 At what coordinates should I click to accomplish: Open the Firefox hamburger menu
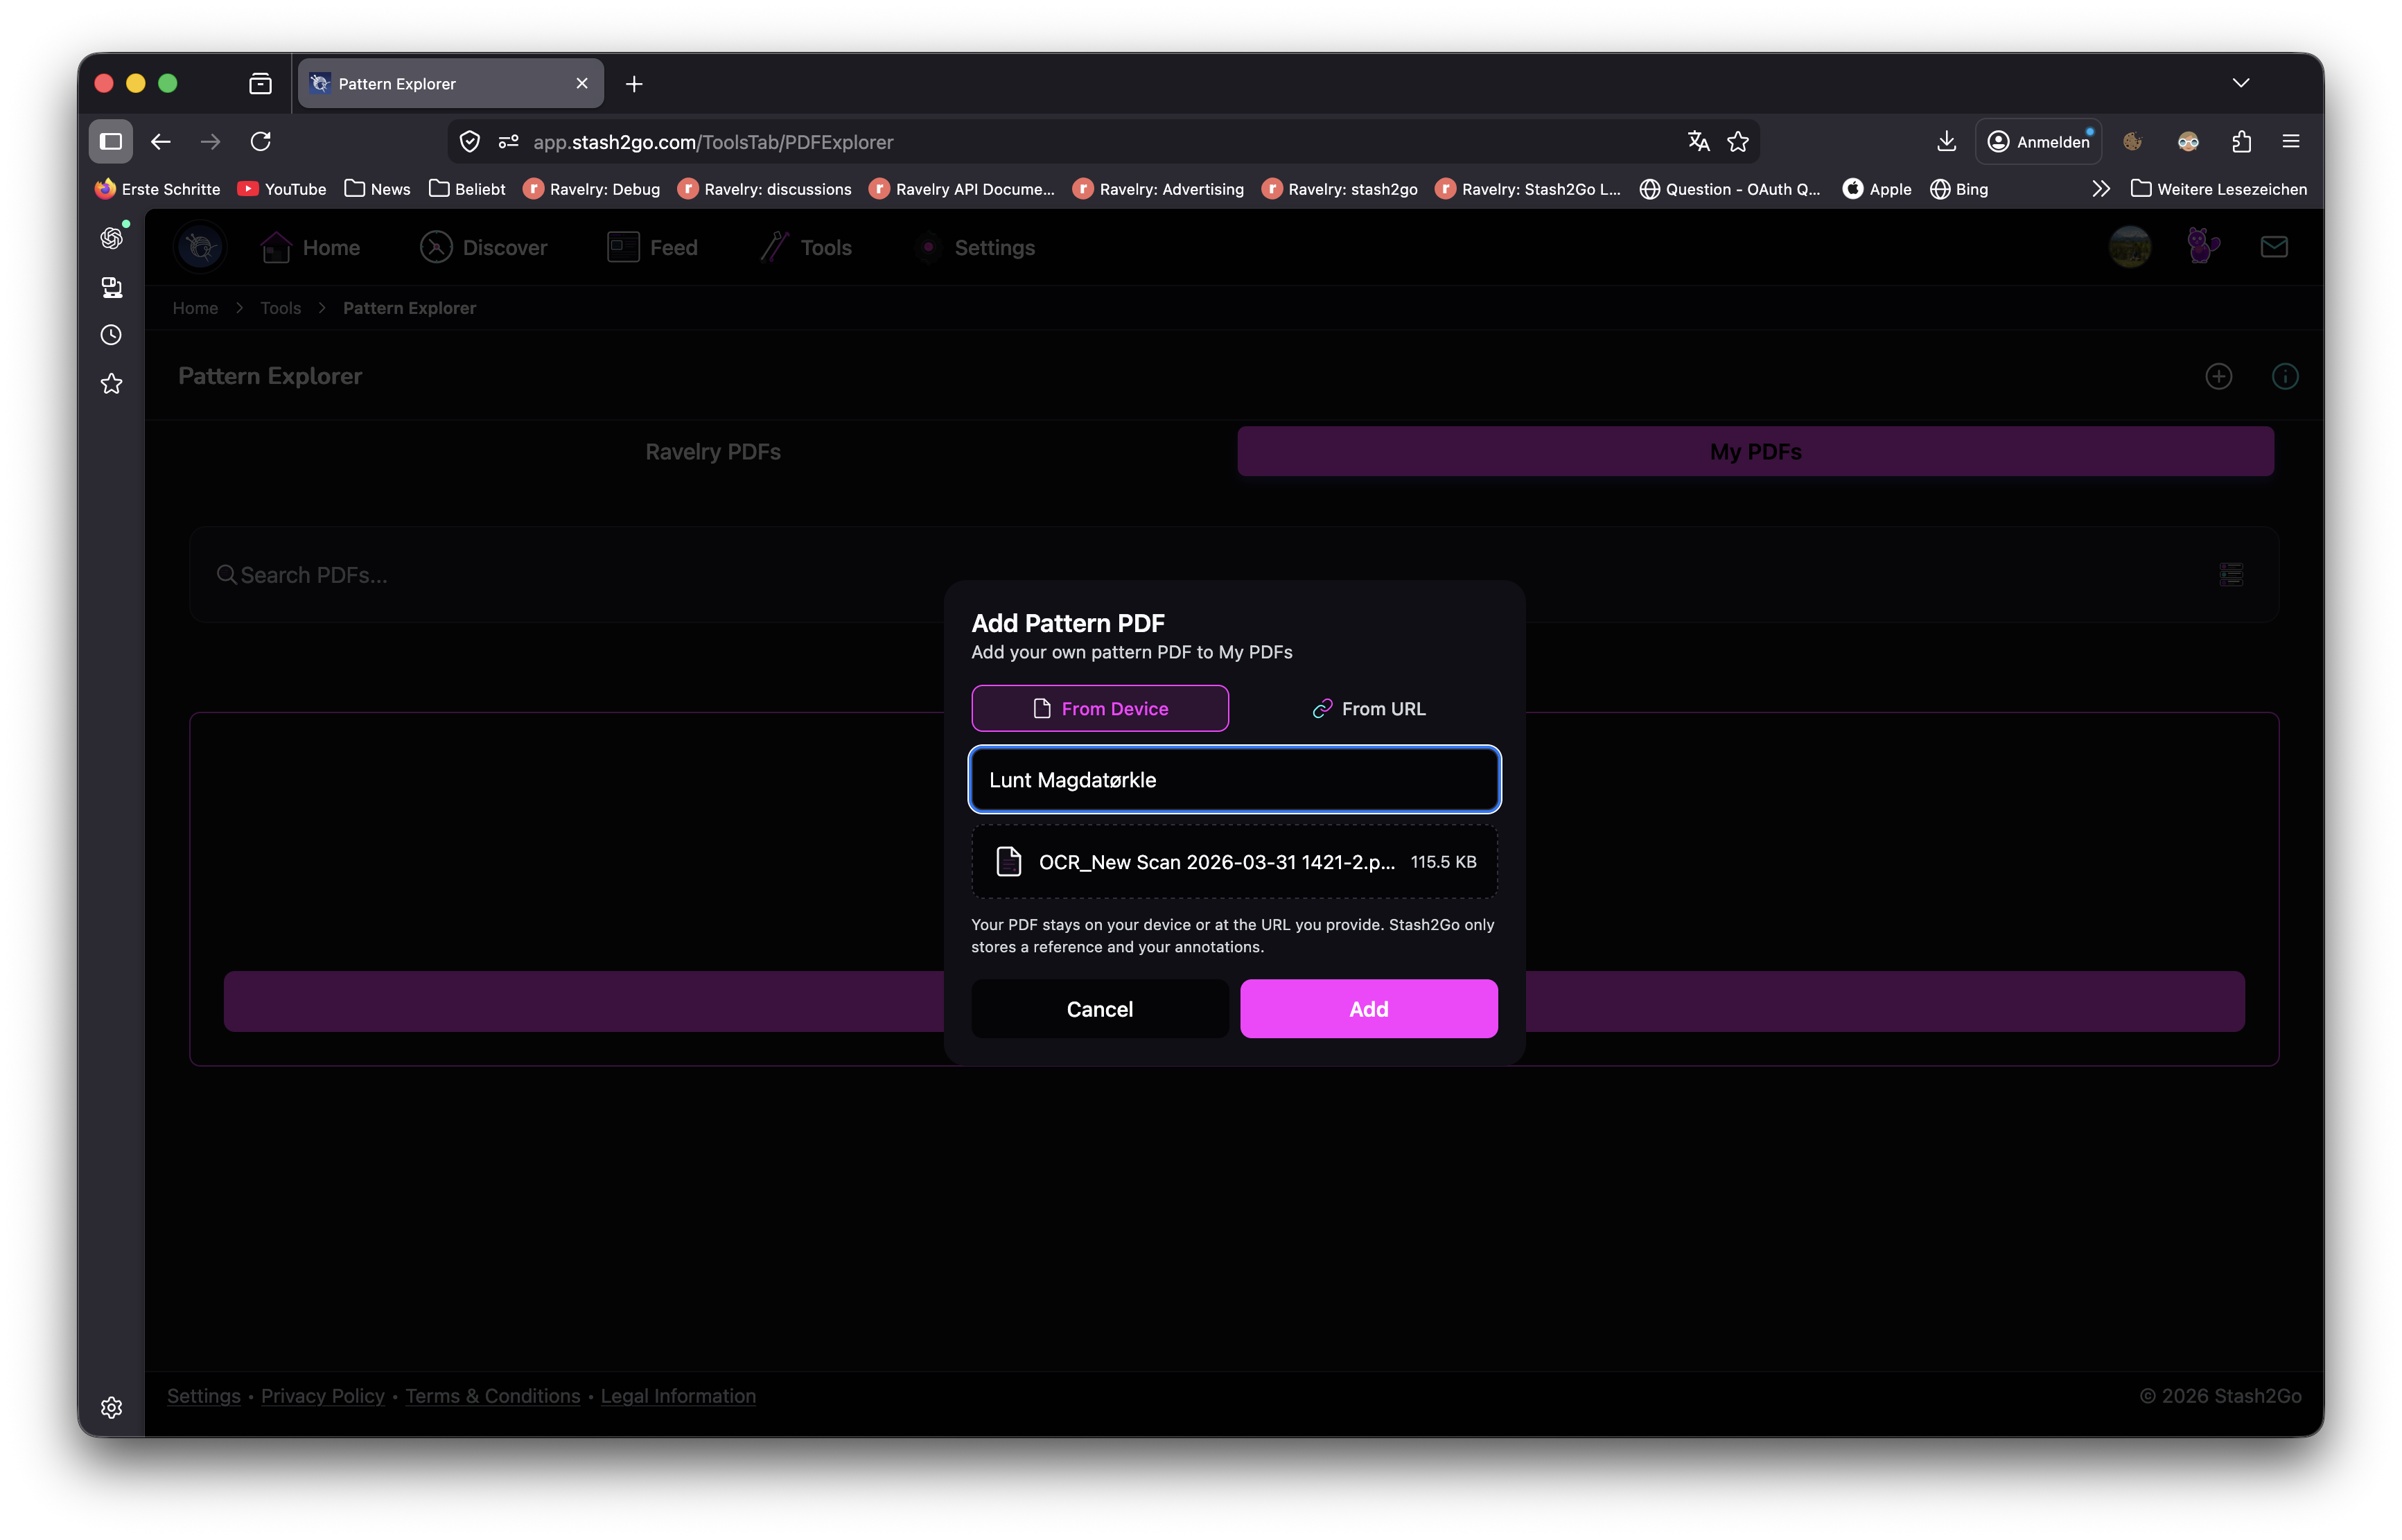pyautogui.click(x=2291, y=142)
